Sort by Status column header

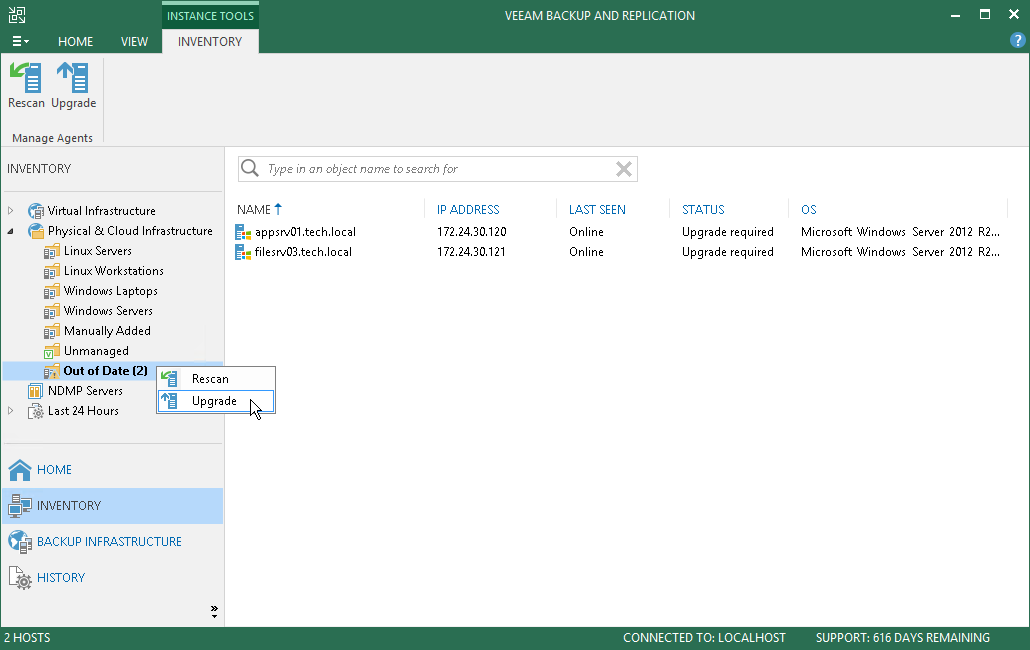703,209
